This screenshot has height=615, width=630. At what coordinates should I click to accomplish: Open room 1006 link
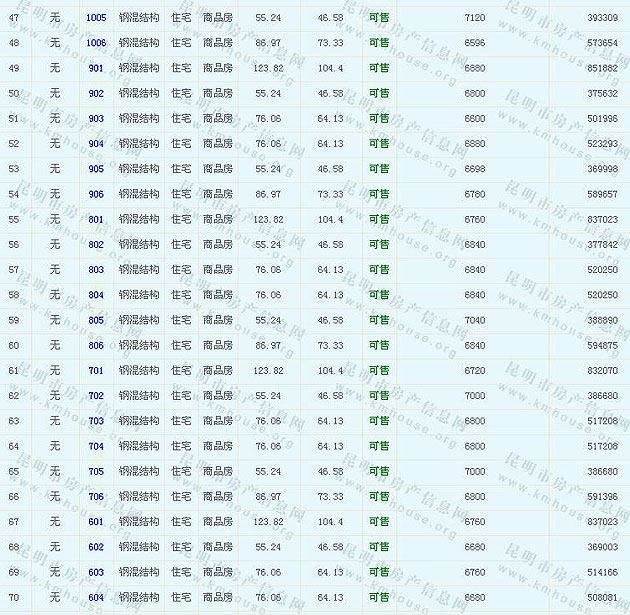(96, 43)
